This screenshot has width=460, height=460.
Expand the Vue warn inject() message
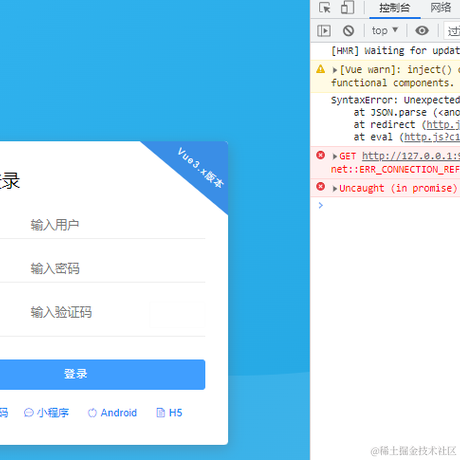click(335, 70)
